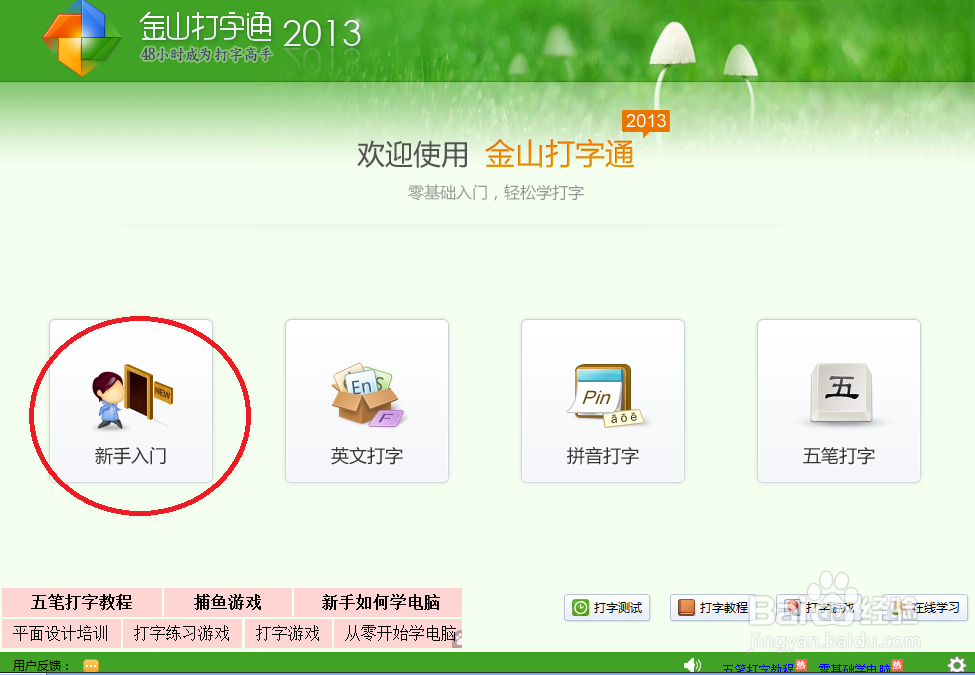Click the speaker sound icon in status bar
Screen dimensions: 975x675
[x=692, y=665]
